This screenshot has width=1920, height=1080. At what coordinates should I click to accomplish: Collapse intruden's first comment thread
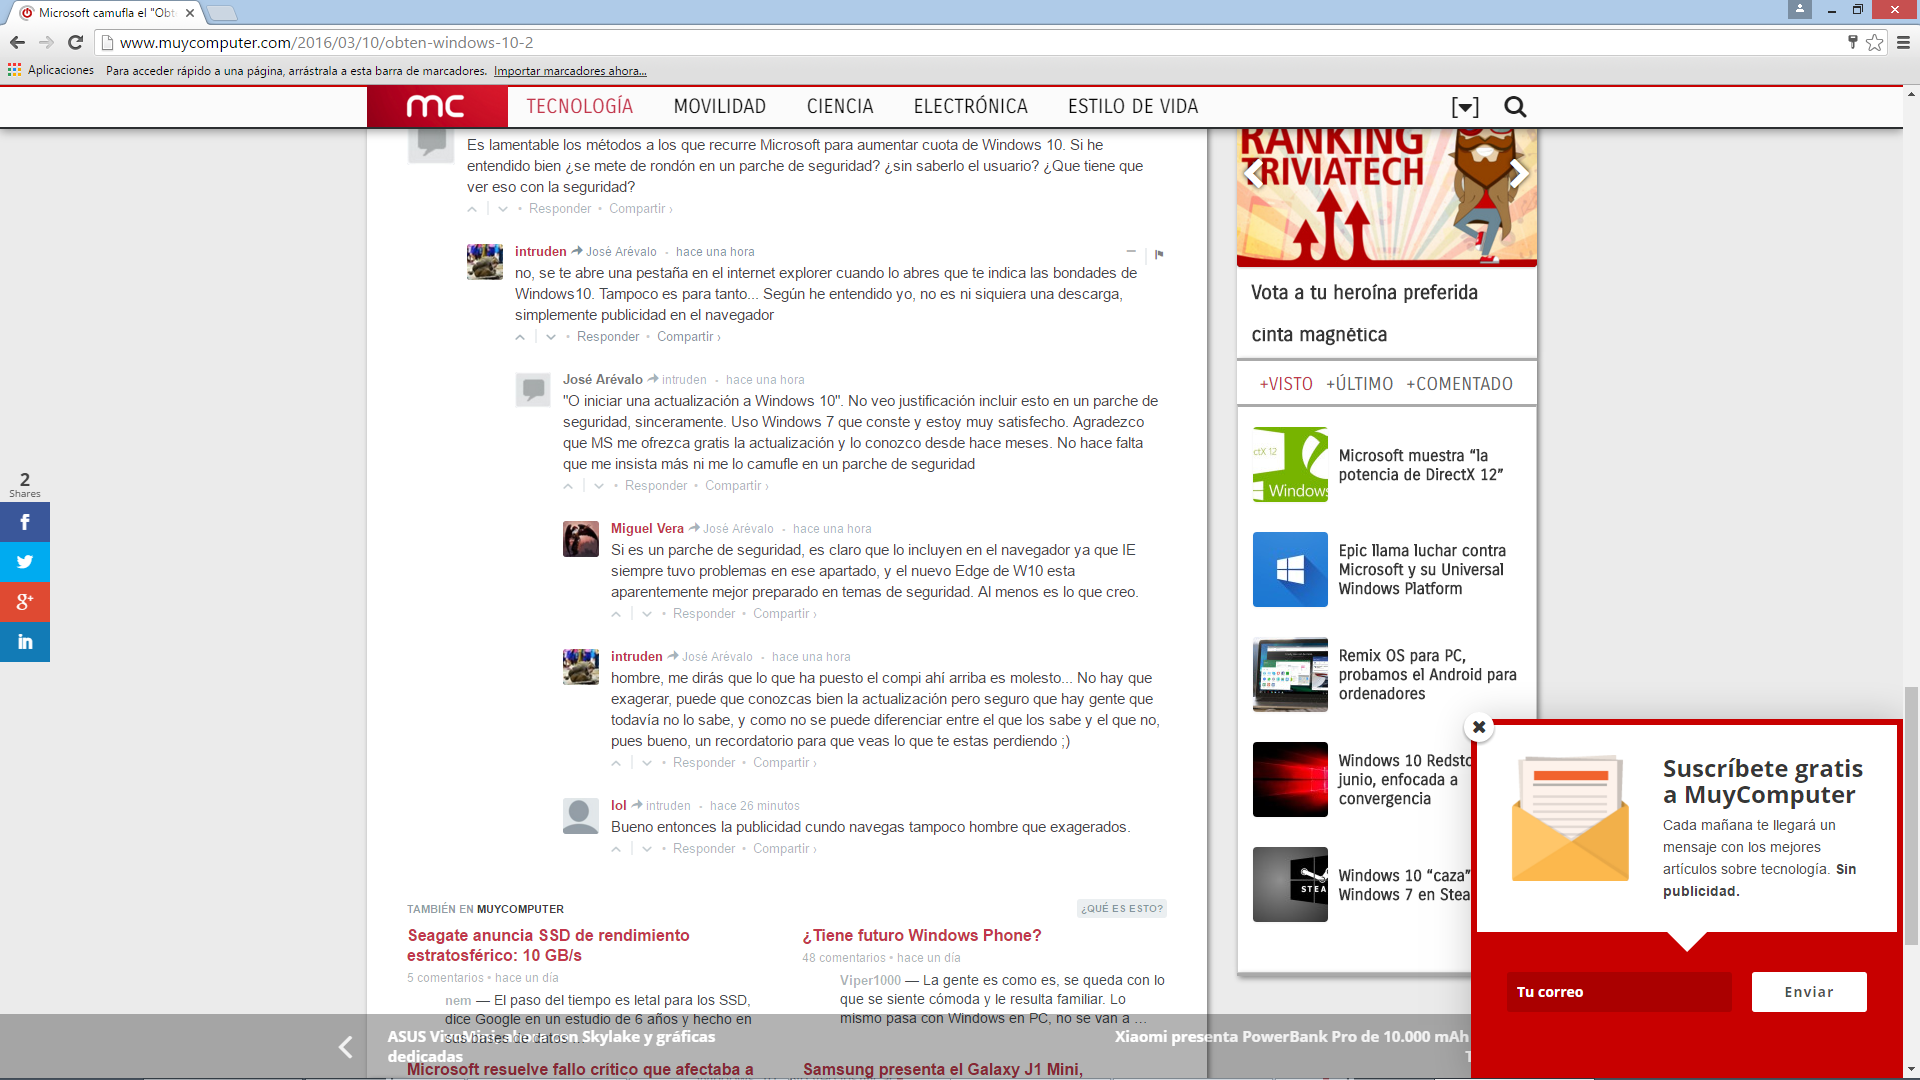1131,252
